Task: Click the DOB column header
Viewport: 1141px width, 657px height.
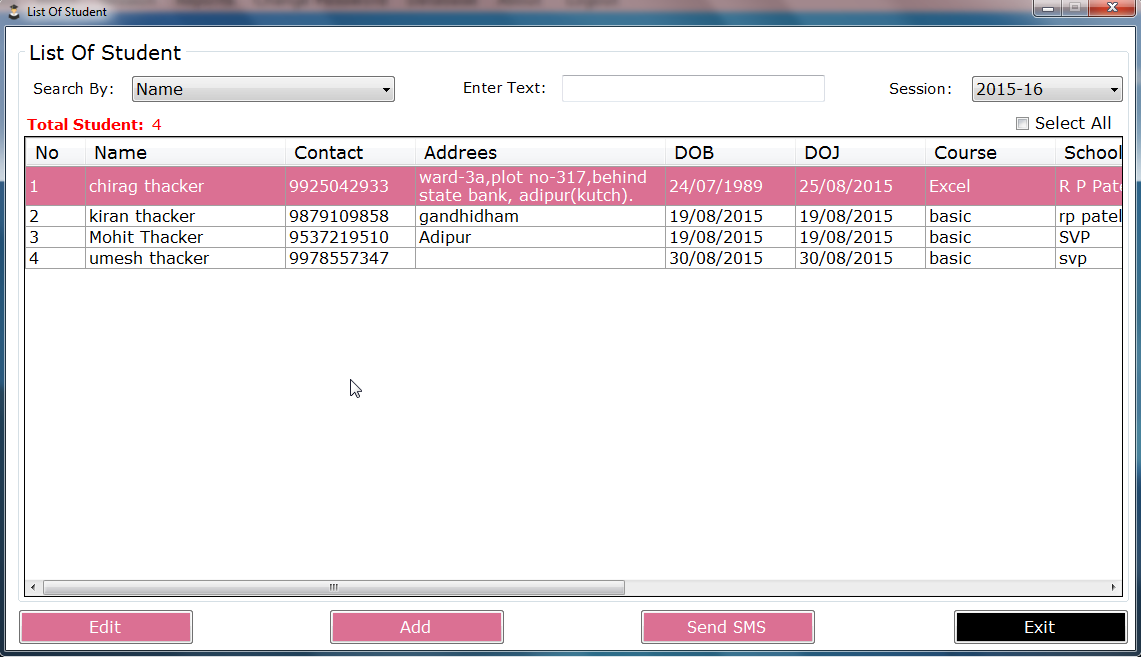Action: point(730,153)
